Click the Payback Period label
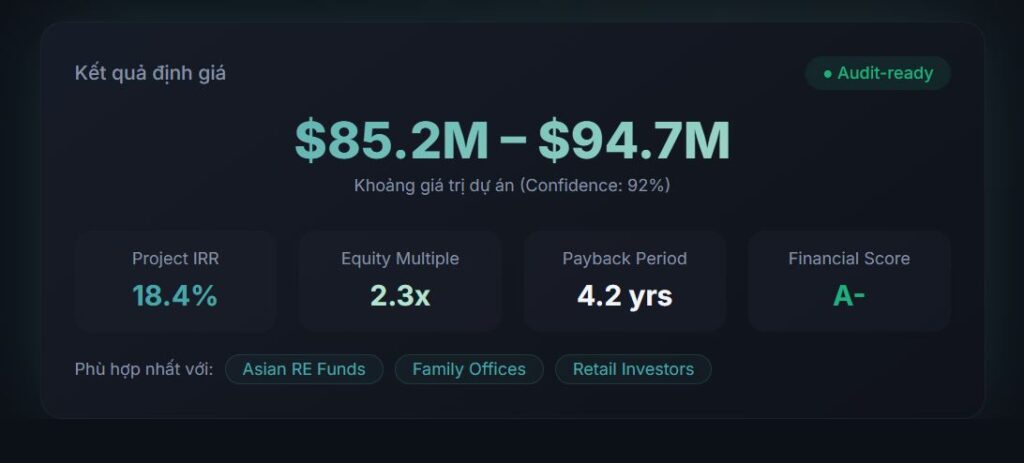Image resolution: width=1024 pixels, height=463 pixels. 625,258
